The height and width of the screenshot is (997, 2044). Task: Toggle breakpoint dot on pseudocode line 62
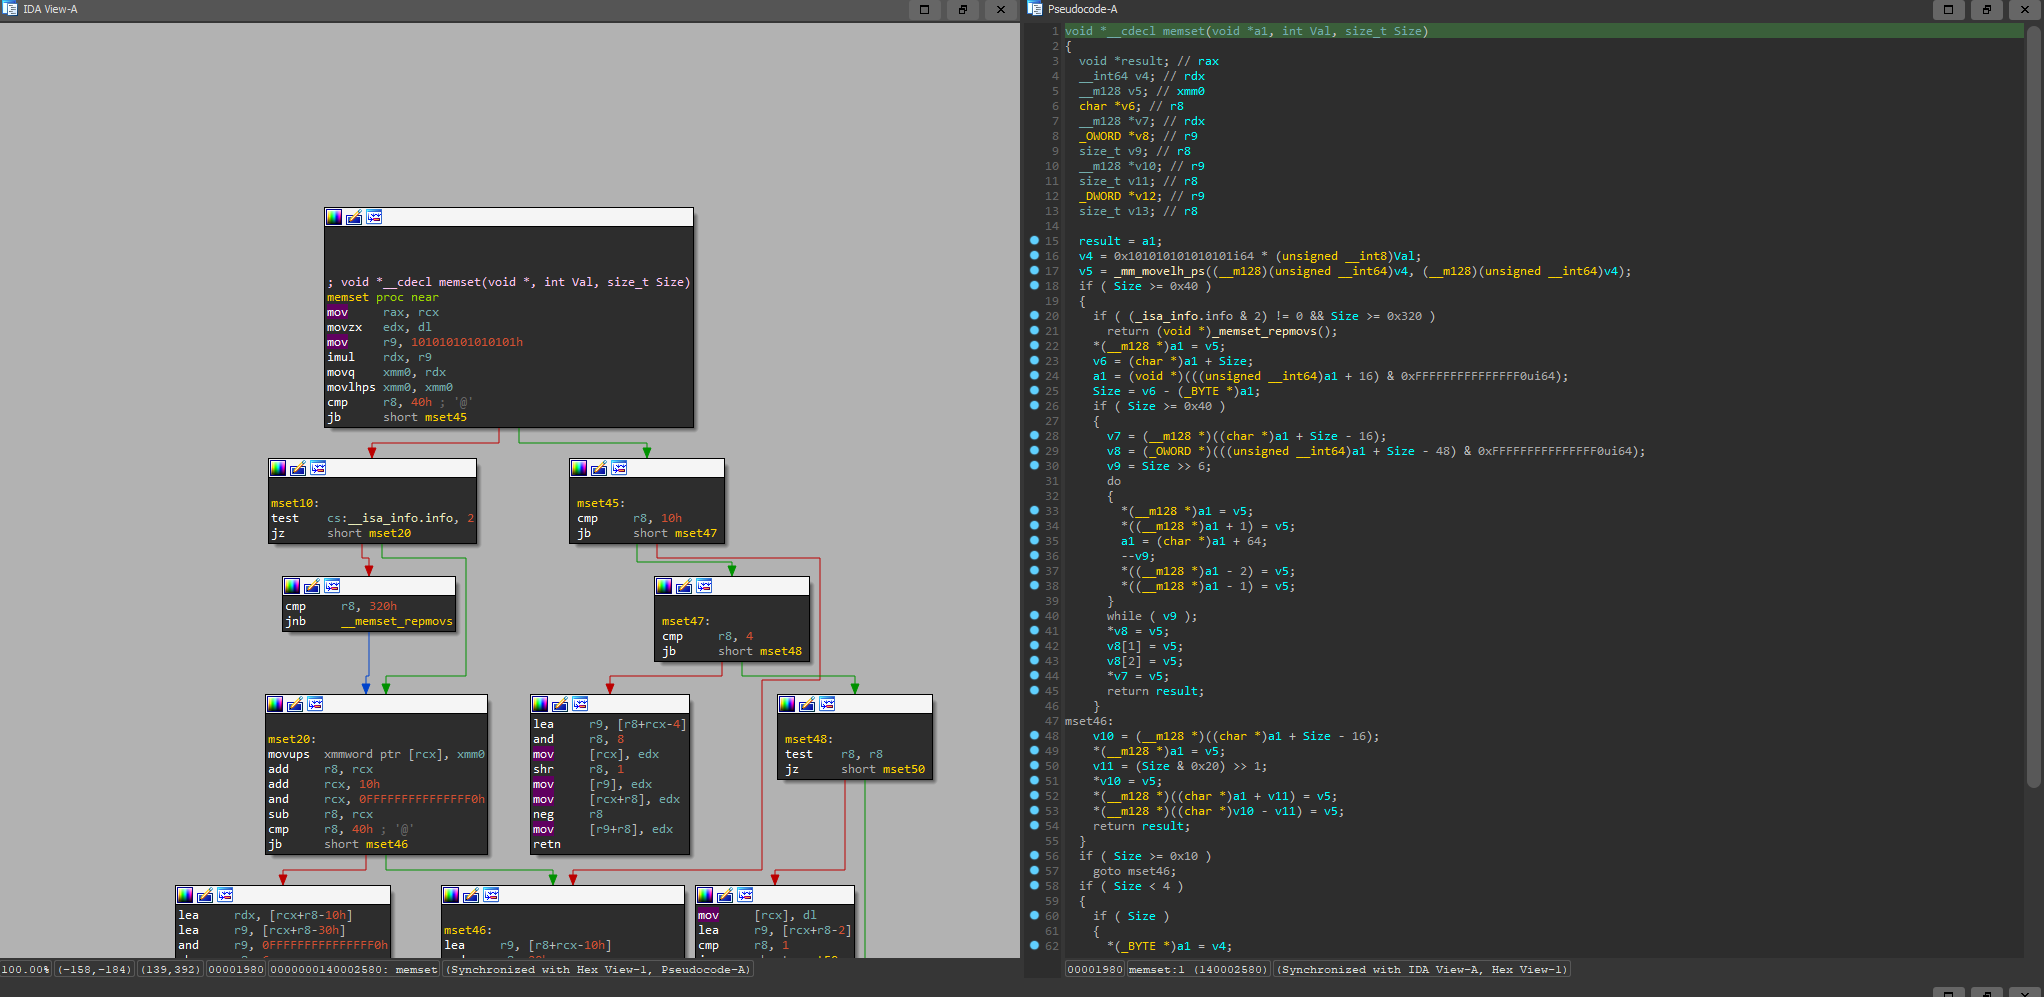(x=1034, y=946)
